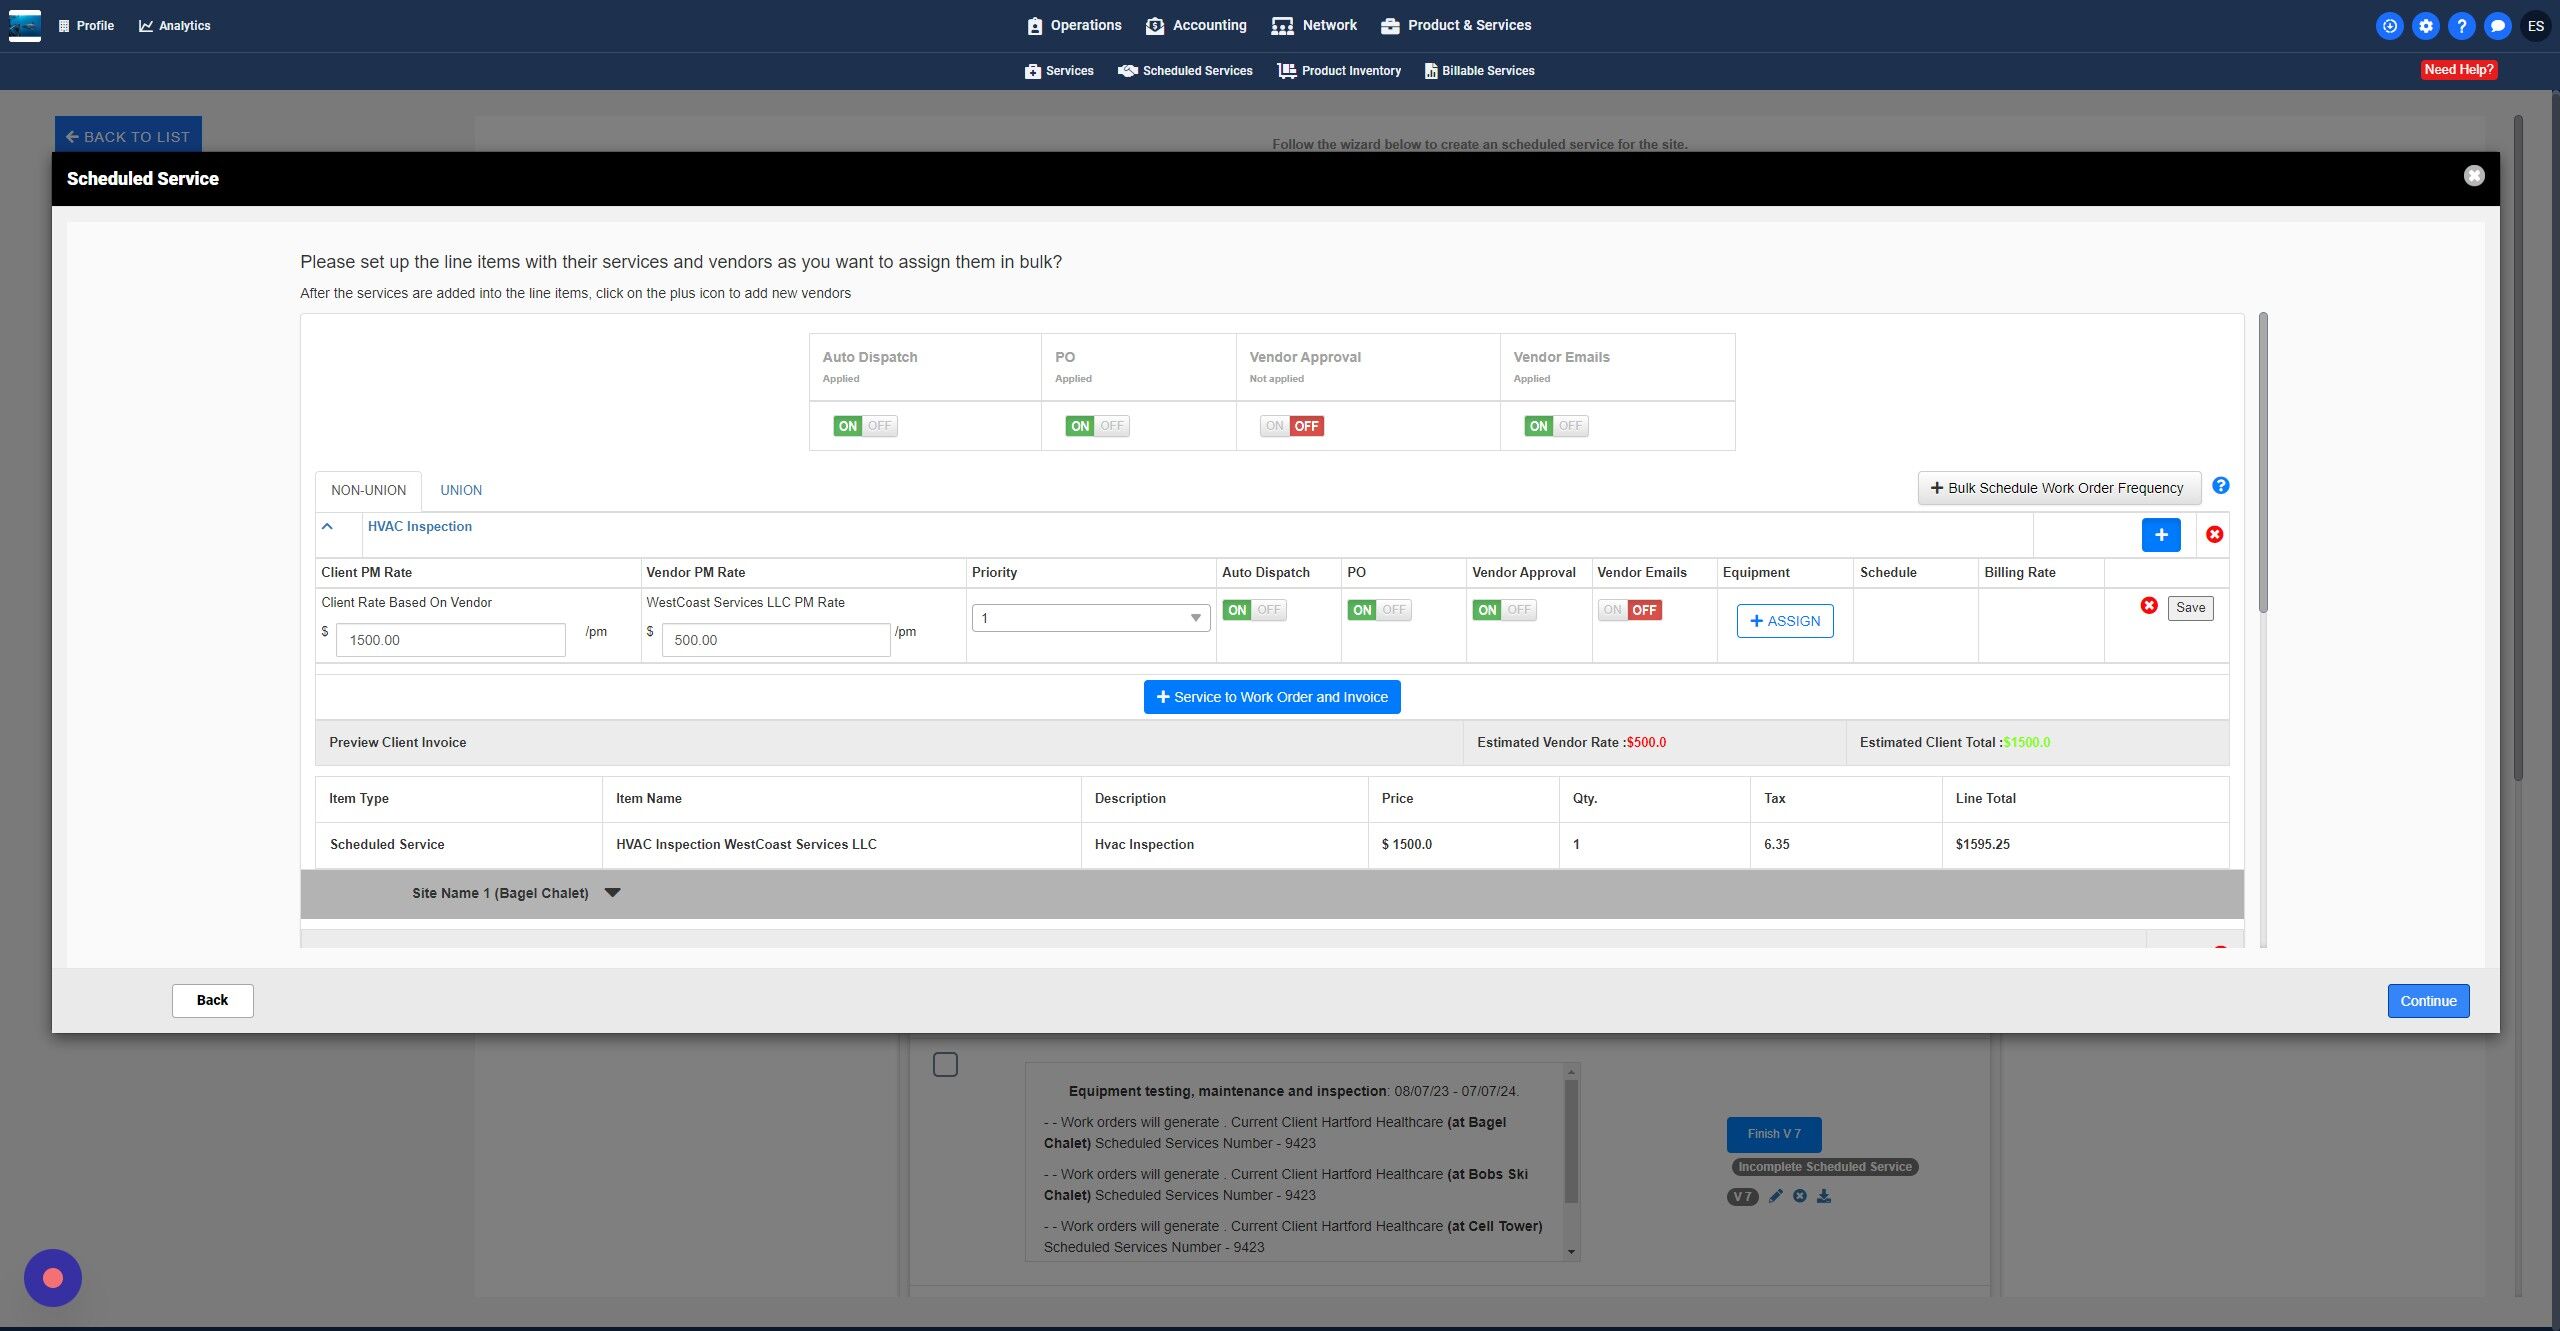Collapse the HVAC Inspection section
The width and height of the screenshot is (2560, 1331).
327,526
